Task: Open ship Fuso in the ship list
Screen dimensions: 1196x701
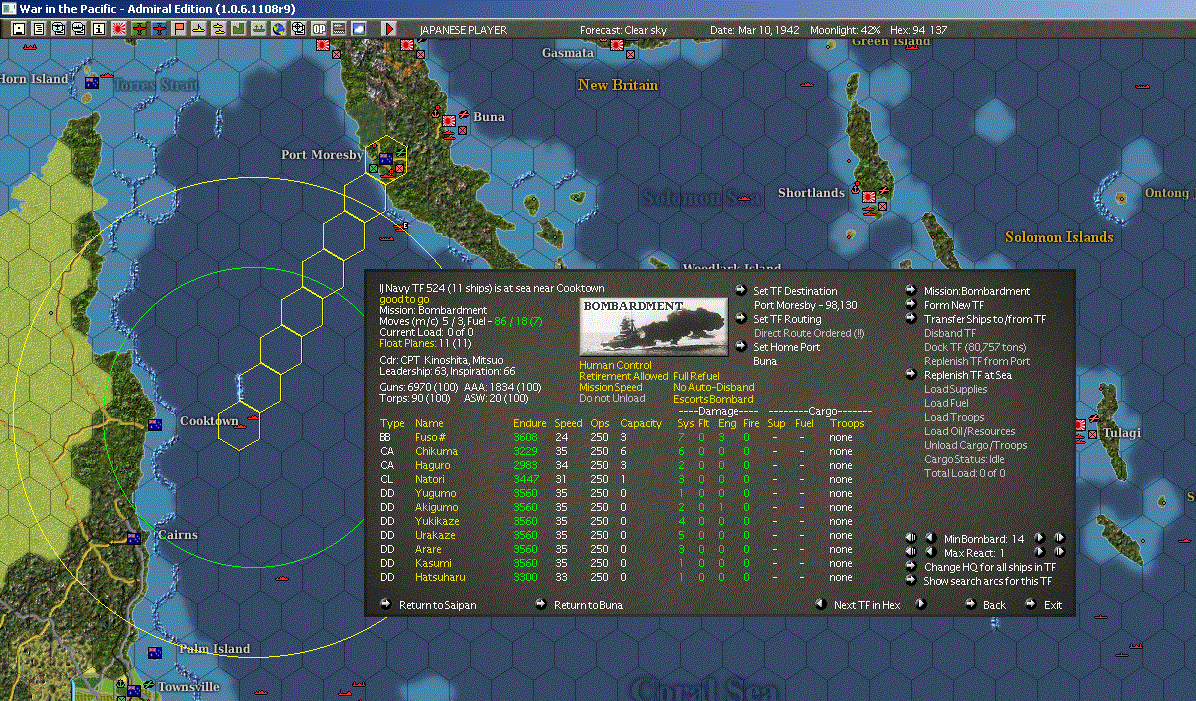Action: pos(429,437)
